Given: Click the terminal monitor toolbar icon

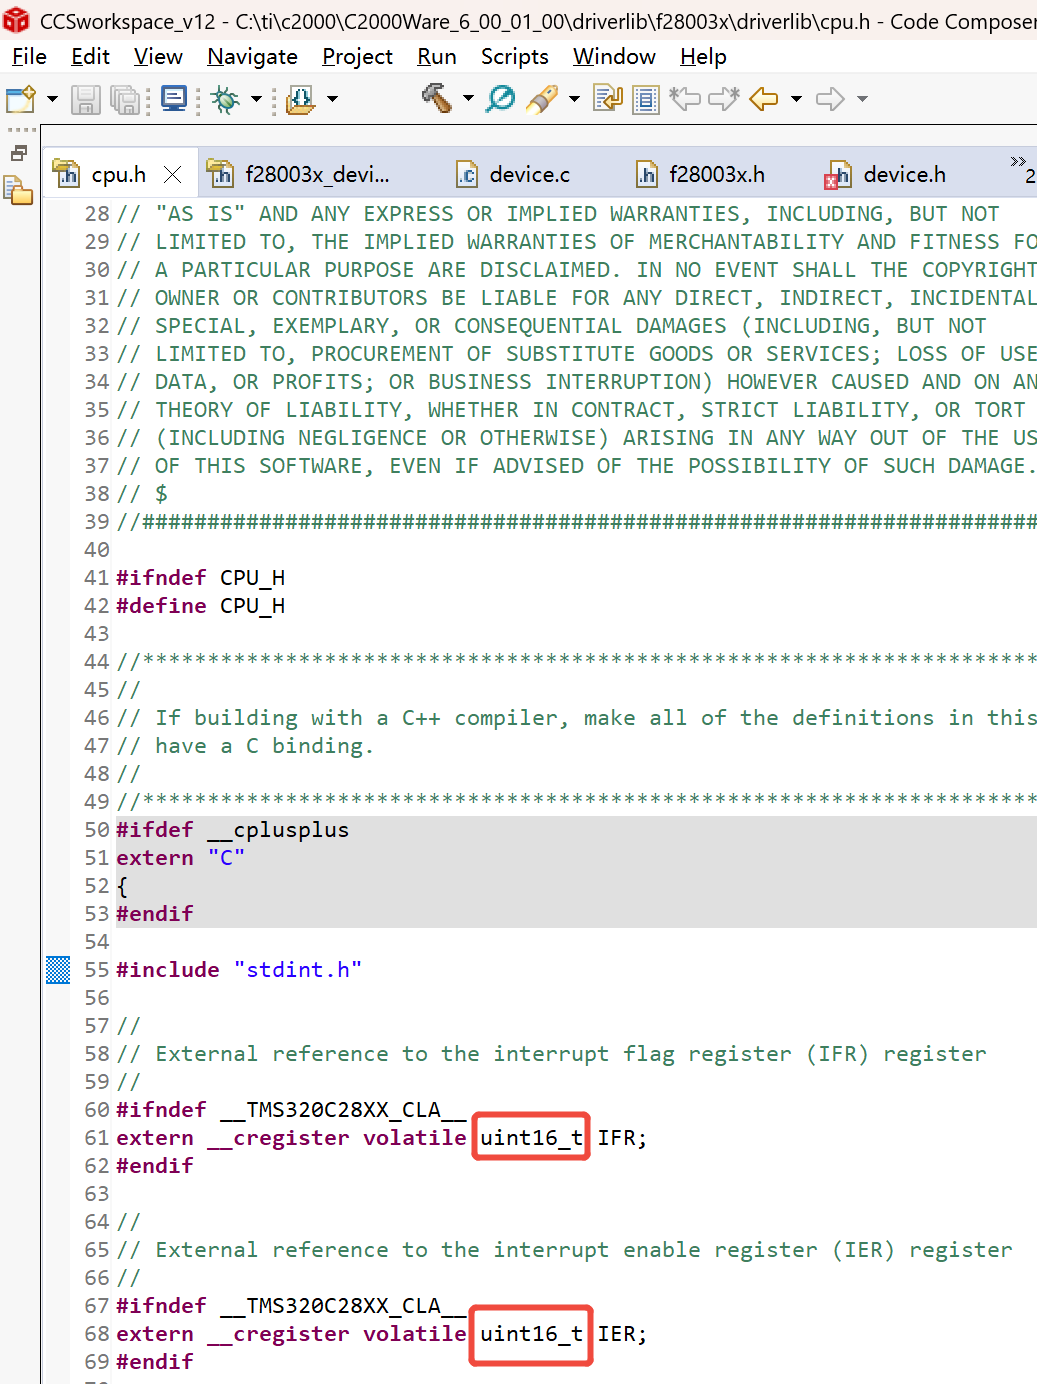Looking at the screenshot, I should click(175, 99).
